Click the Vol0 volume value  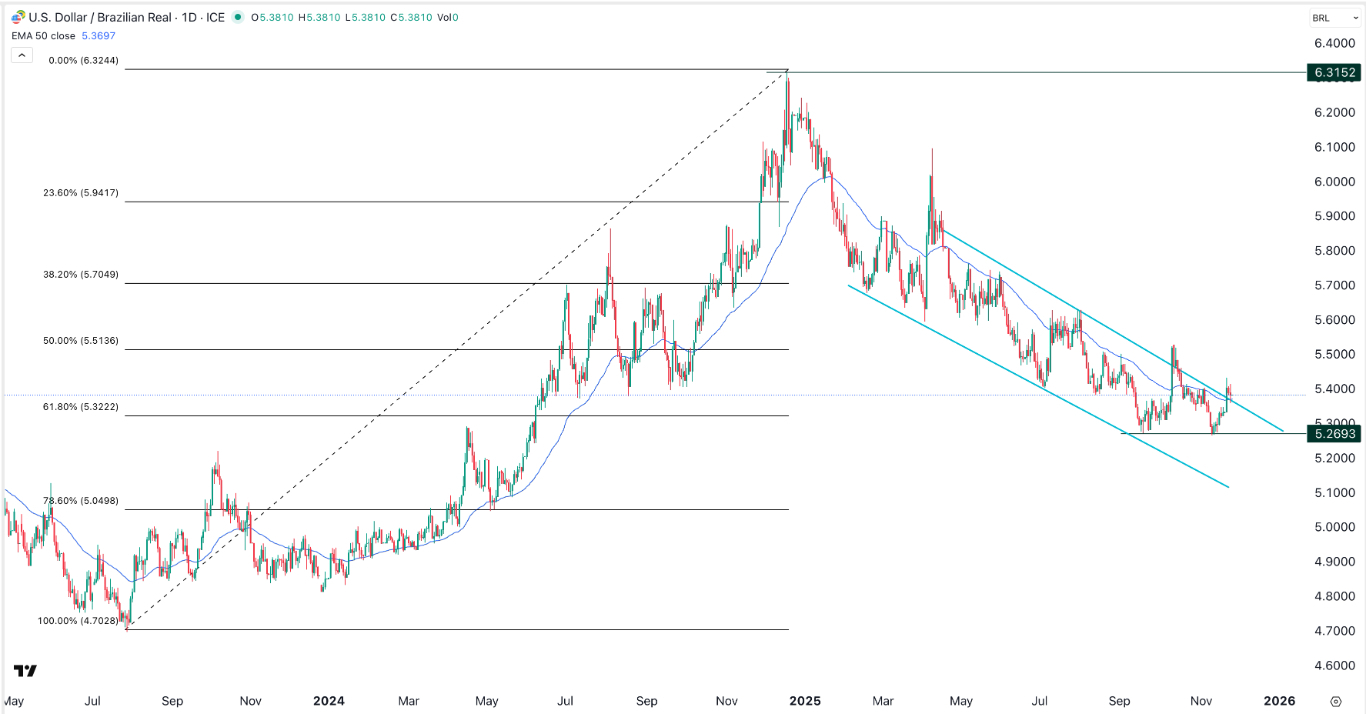coord(447,17)
